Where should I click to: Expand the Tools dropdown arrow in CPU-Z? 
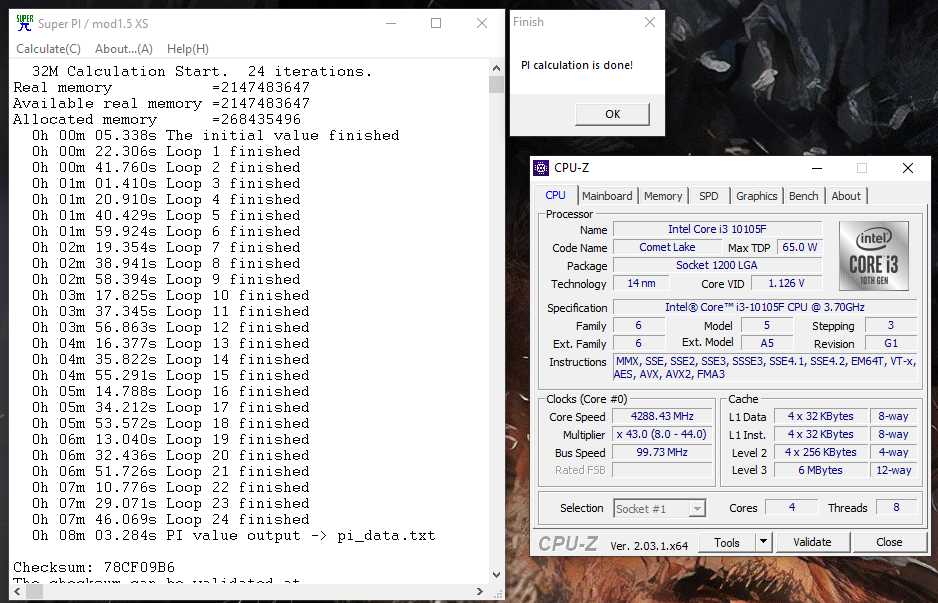tap(763, 543)
